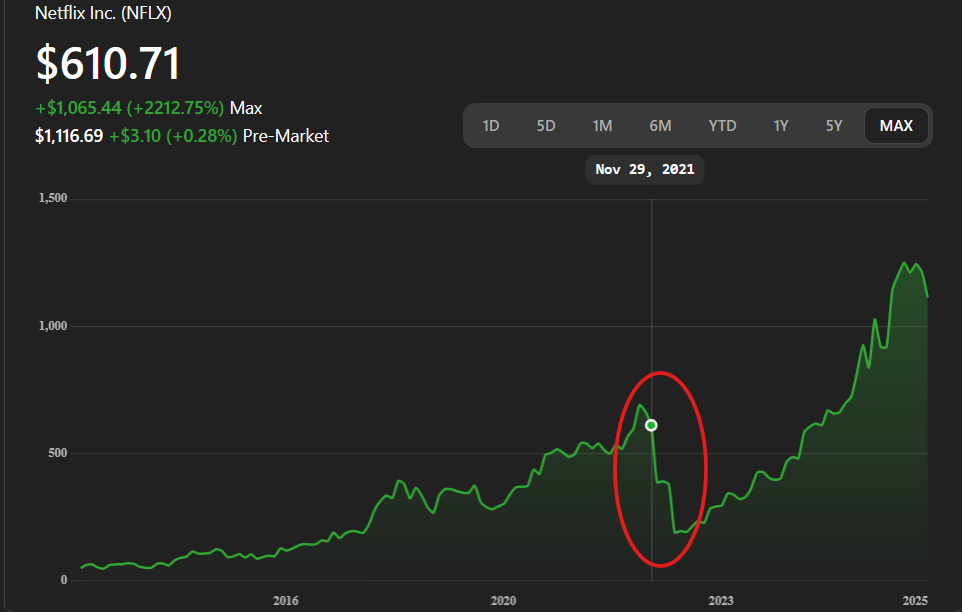962x612 pixels.
Task: Click the 0 y-axis label
Action: click(64, 579)
